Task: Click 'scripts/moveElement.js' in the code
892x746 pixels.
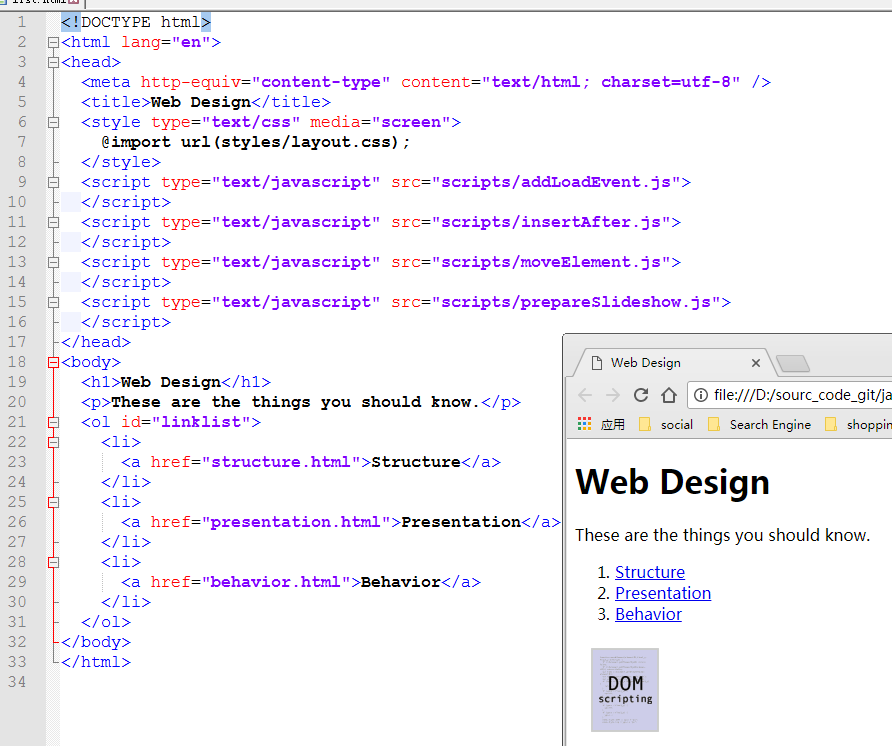Action: tap(551, 262)
